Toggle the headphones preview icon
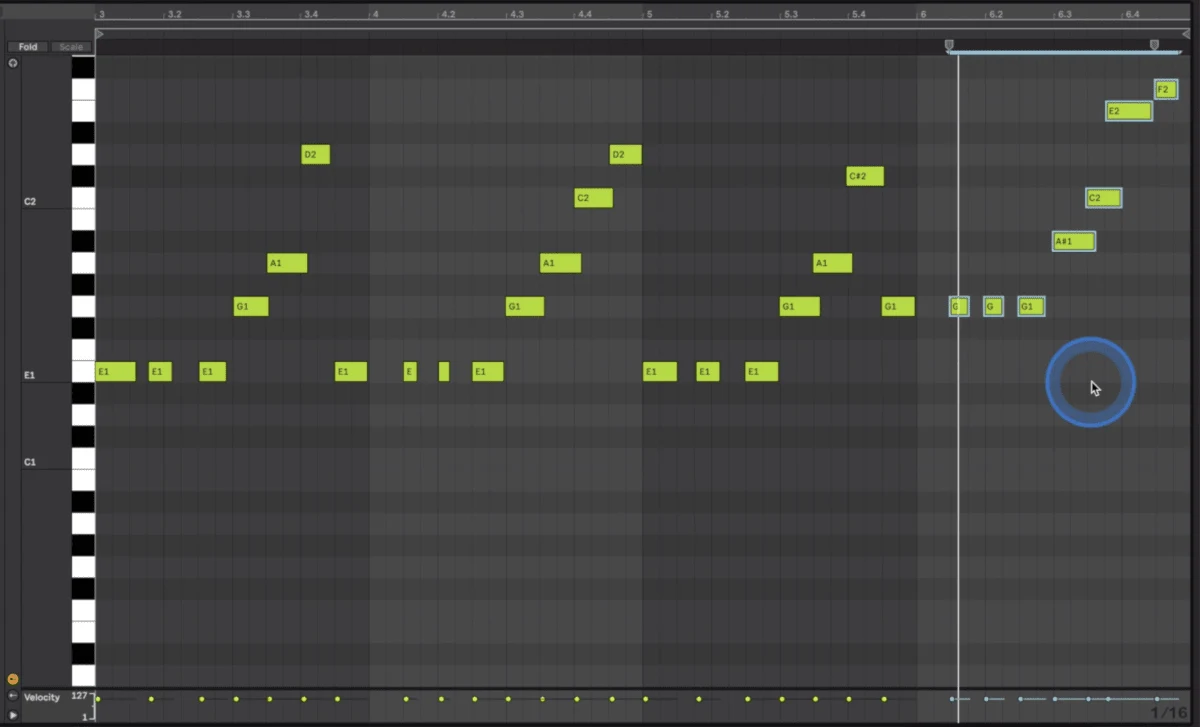This screenshot has width=1200, height=727. (x=13, y=63)
